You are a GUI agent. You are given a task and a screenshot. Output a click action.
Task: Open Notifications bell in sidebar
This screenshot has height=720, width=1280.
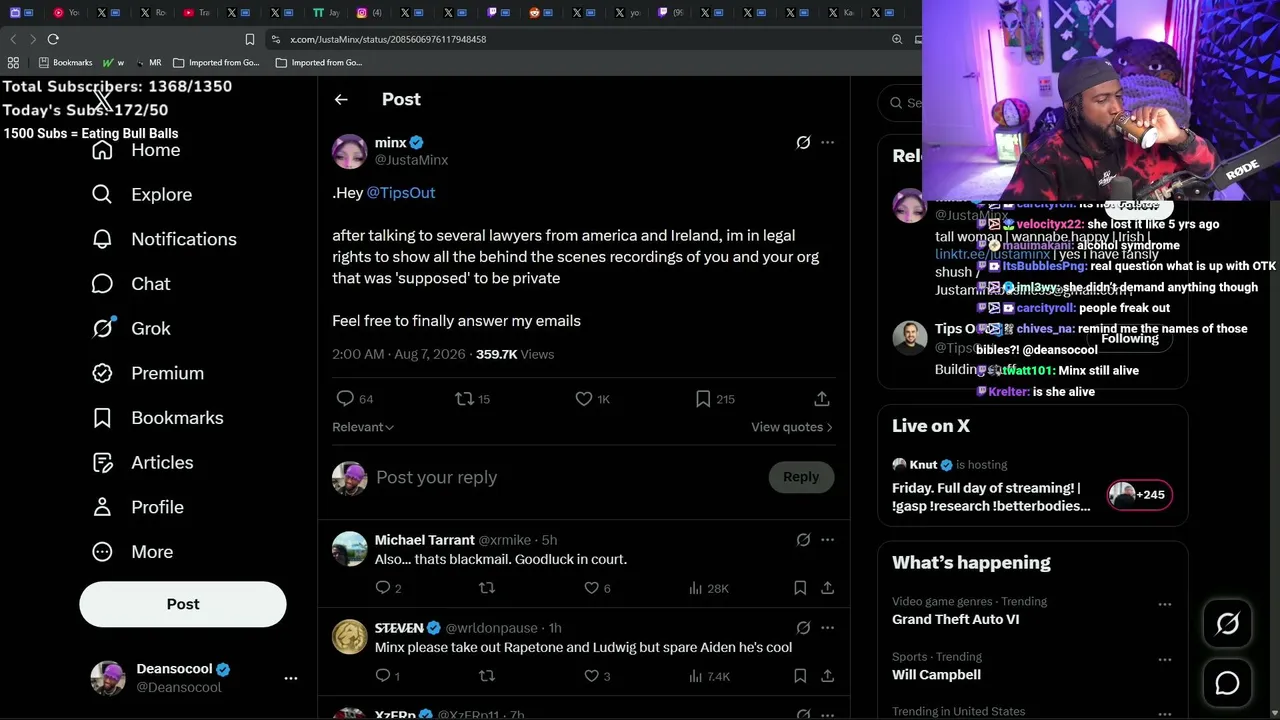[x=163, y=239]
